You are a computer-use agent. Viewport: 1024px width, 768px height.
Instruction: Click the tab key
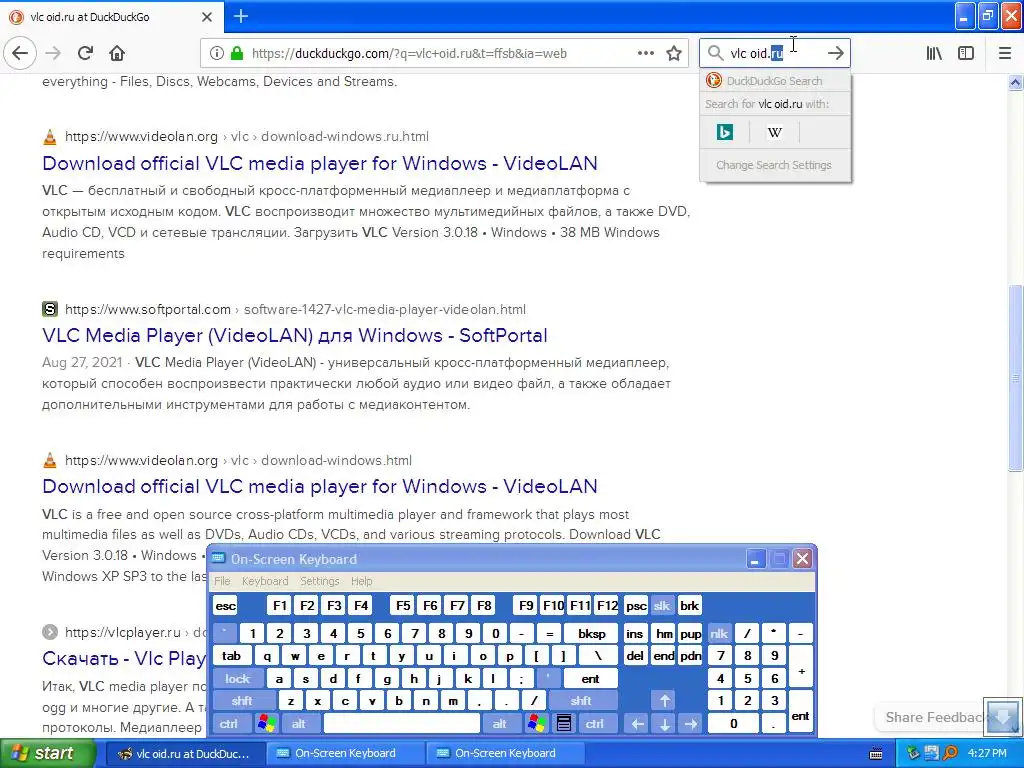pos(231,656)
